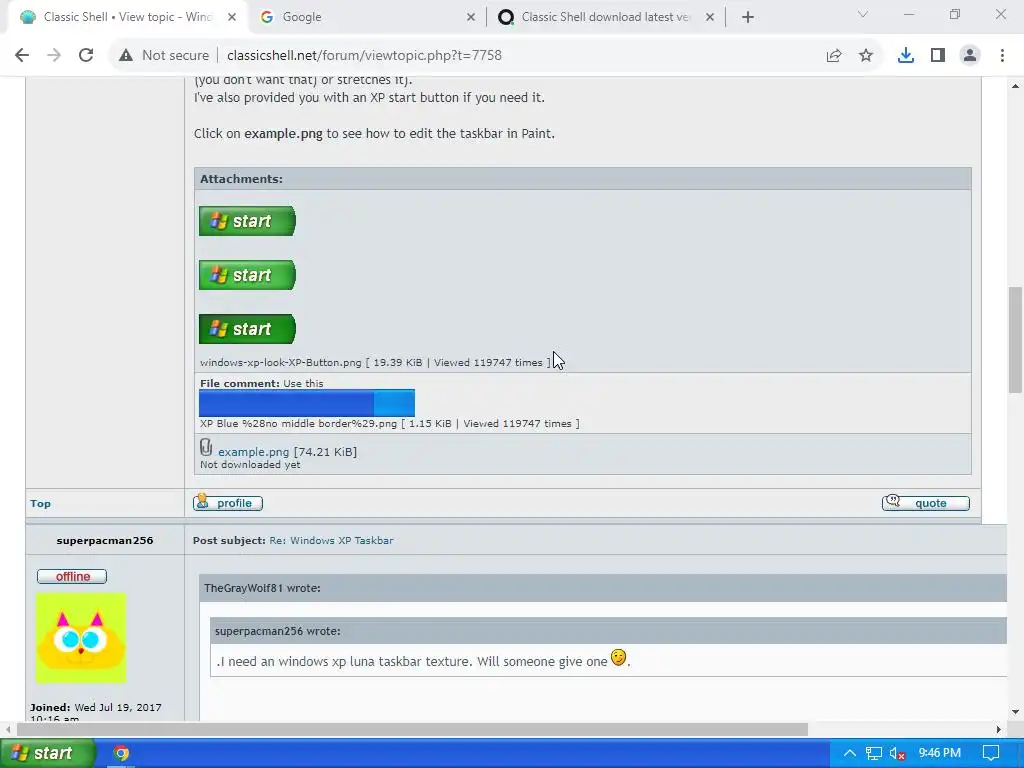Click the vertical scrollbar down arrow
Viewport: 1024px width, 768px height.
point(1015,712)
